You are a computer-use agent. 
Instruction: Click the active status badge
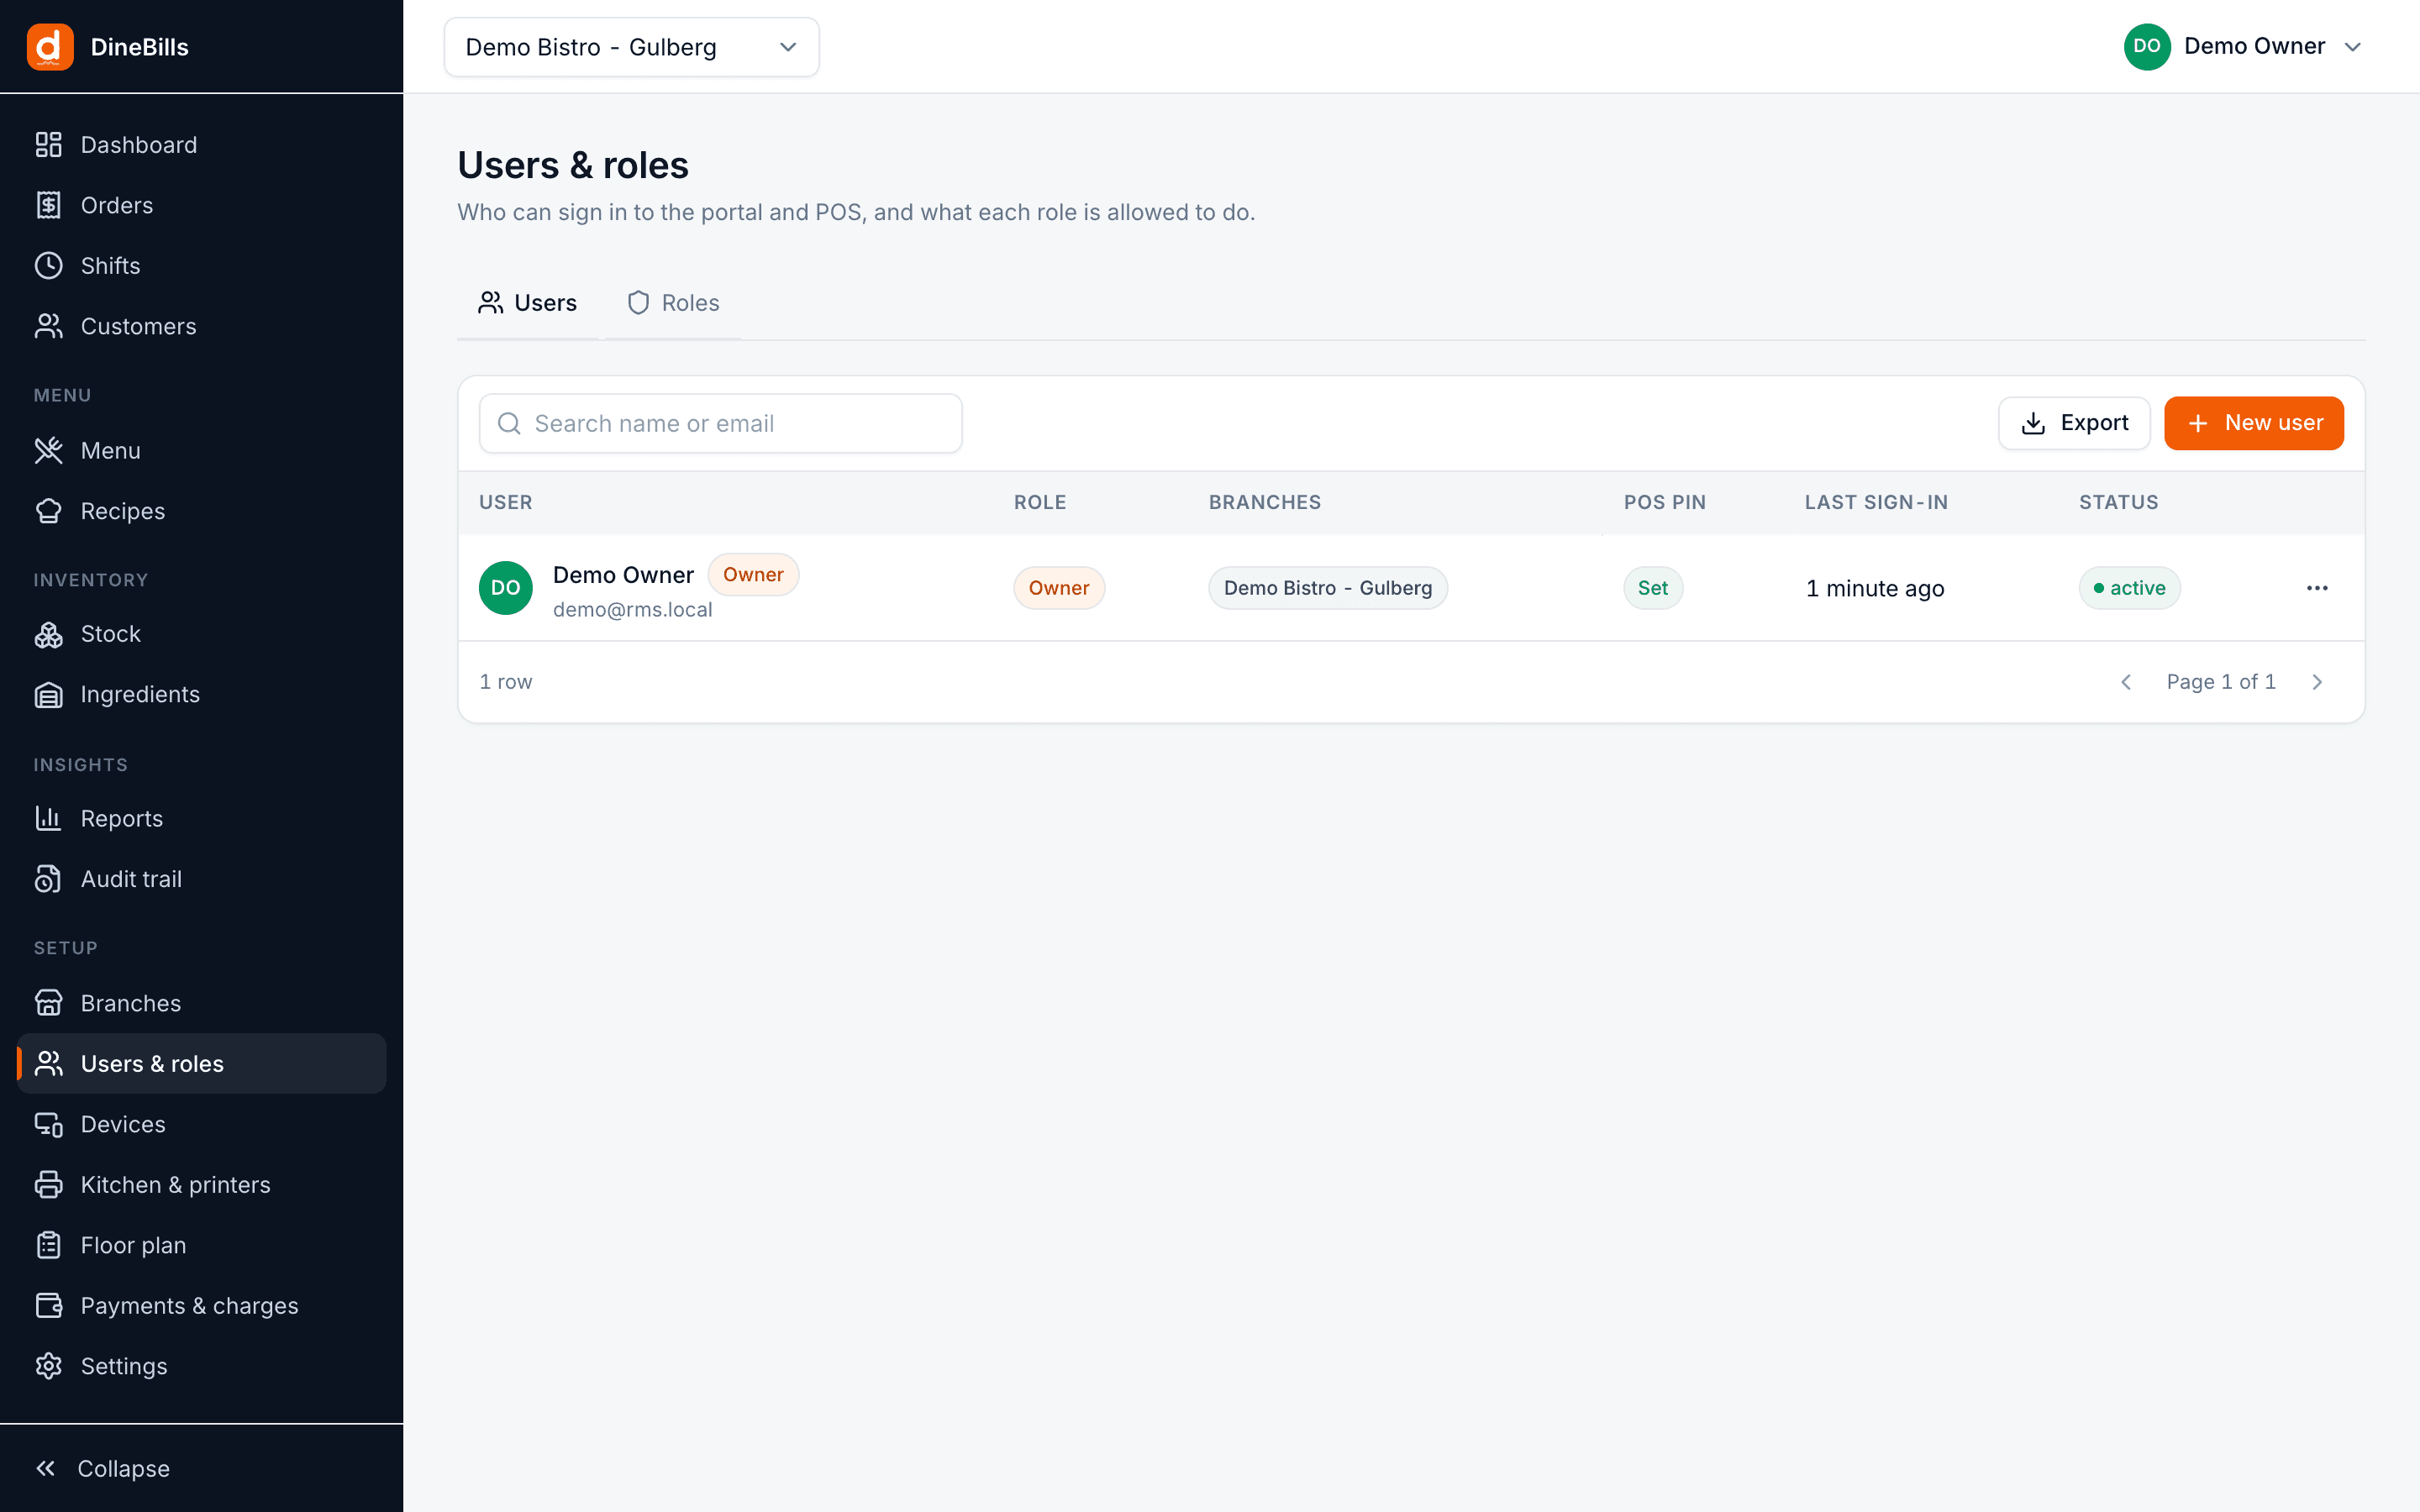coord(2129,588)
